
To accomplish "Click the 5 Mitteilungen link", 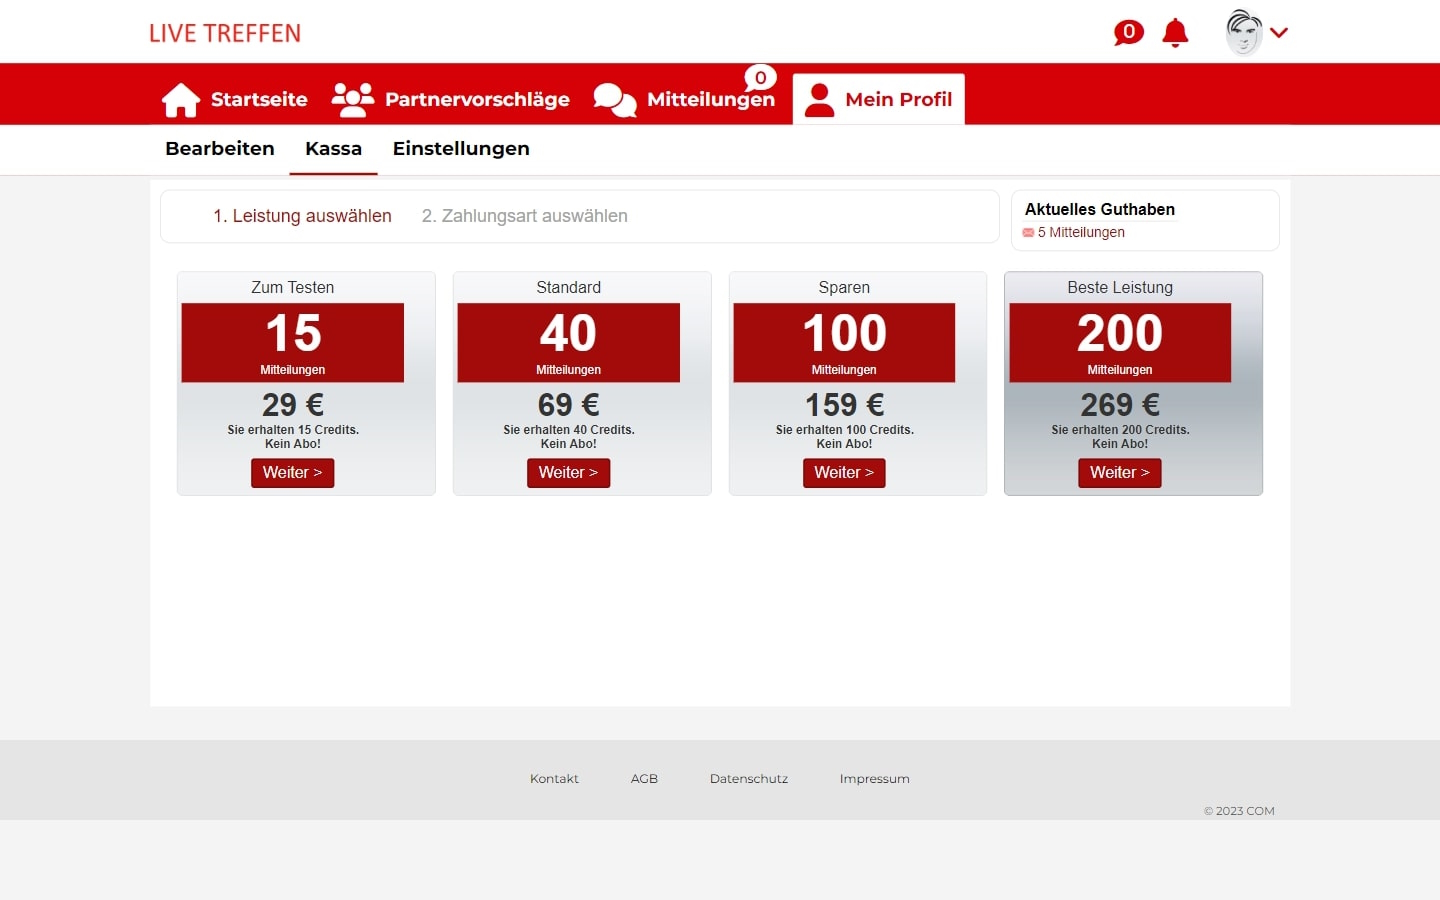I will (1080, 232).
